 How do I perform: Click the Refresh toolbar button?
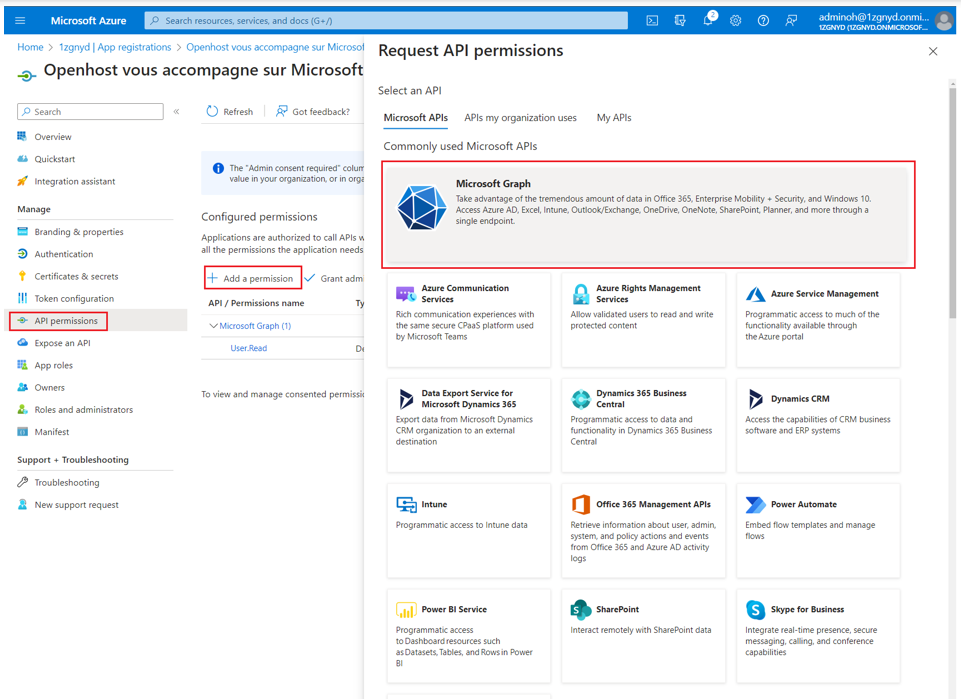pyautogui.click(x=230, y=111)
